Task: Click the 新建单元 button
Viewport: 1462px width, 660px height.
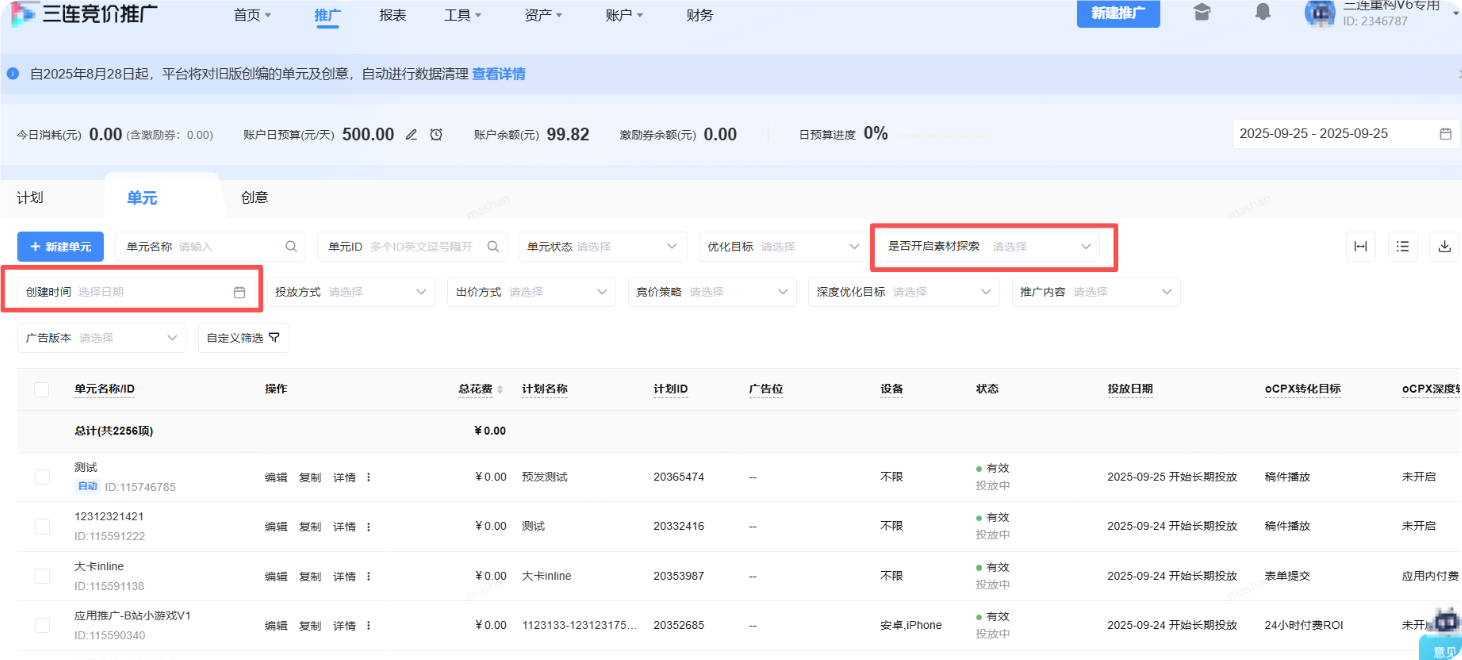Action: point(60,246)
